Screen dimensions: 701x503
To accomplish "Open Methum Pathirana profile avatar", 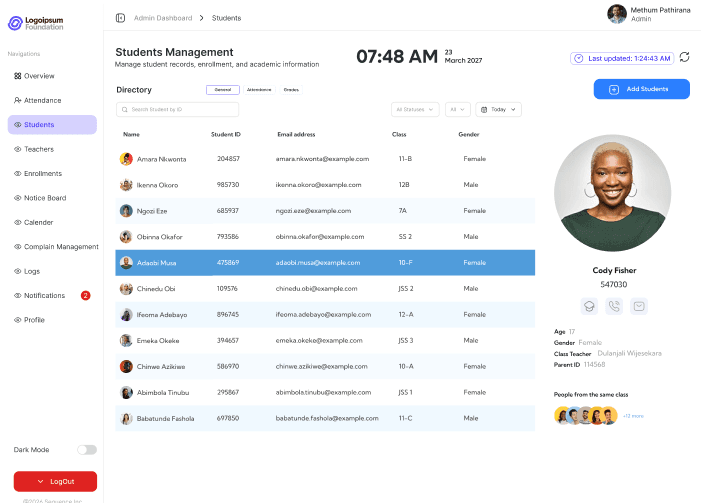I will [x=617, y=14].
